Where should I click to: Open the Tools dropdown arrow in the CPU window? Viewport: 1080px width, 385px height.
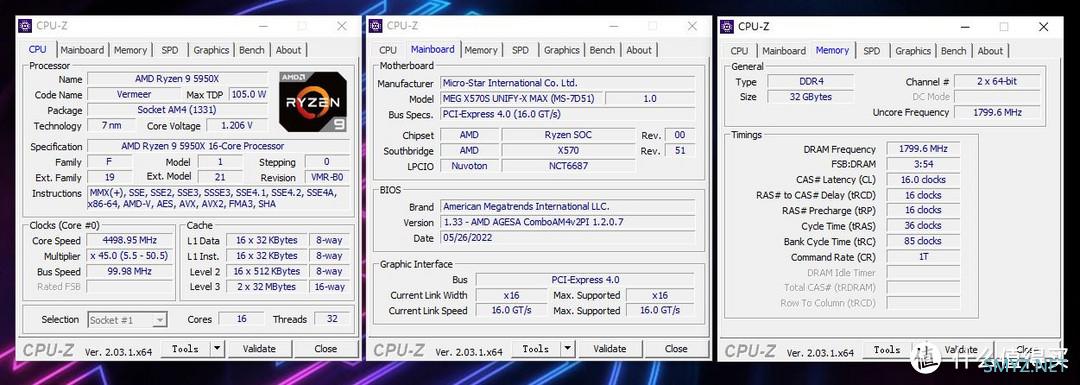pyautogui.click(x=216, y=348)
